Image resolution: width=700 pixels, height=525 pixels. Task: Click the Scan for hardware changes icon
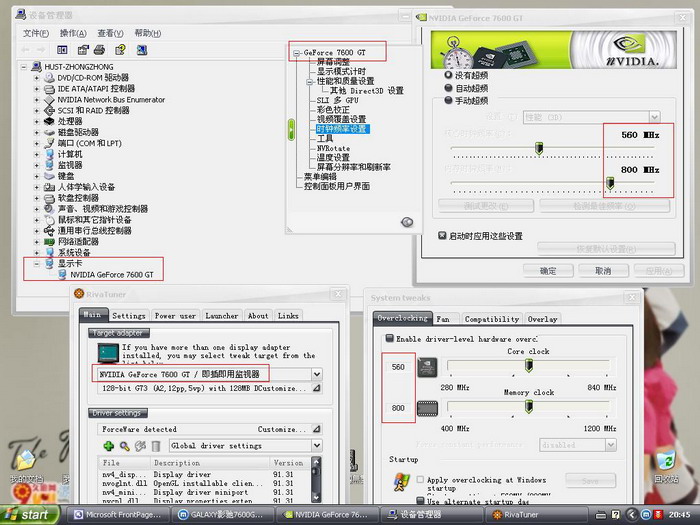pos(142,50)
